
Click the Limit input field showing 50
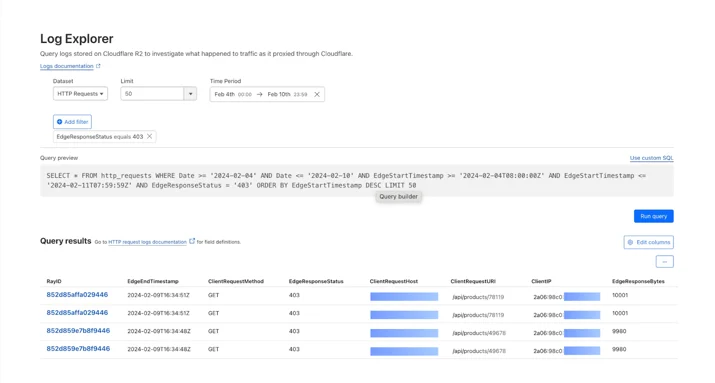(152, 93)
